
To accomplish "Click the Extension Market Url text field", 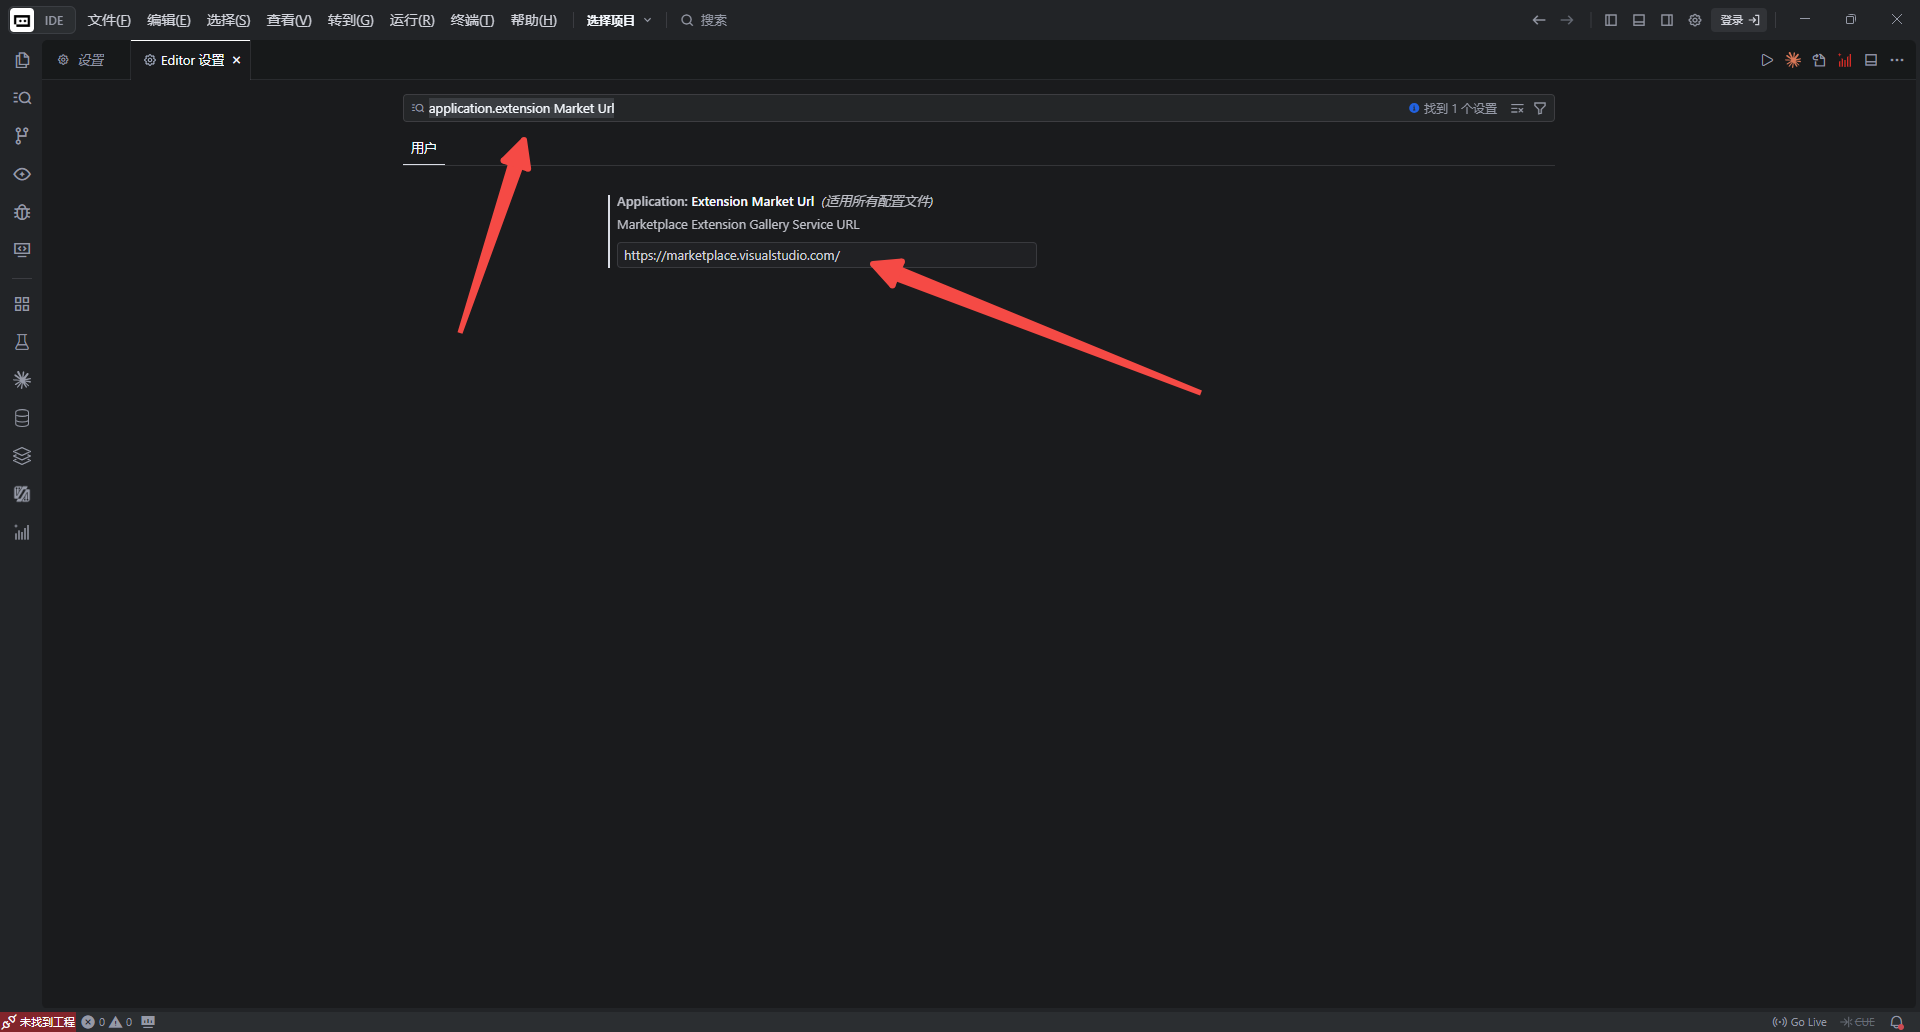I will tap(826, 255).
